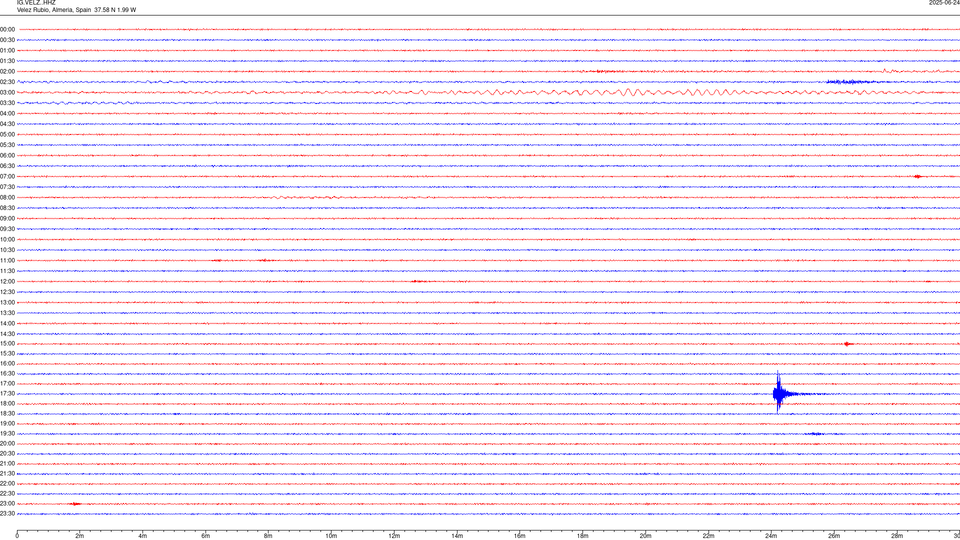
Task: Click the 05:00 row label
Action: pos(7,134)
